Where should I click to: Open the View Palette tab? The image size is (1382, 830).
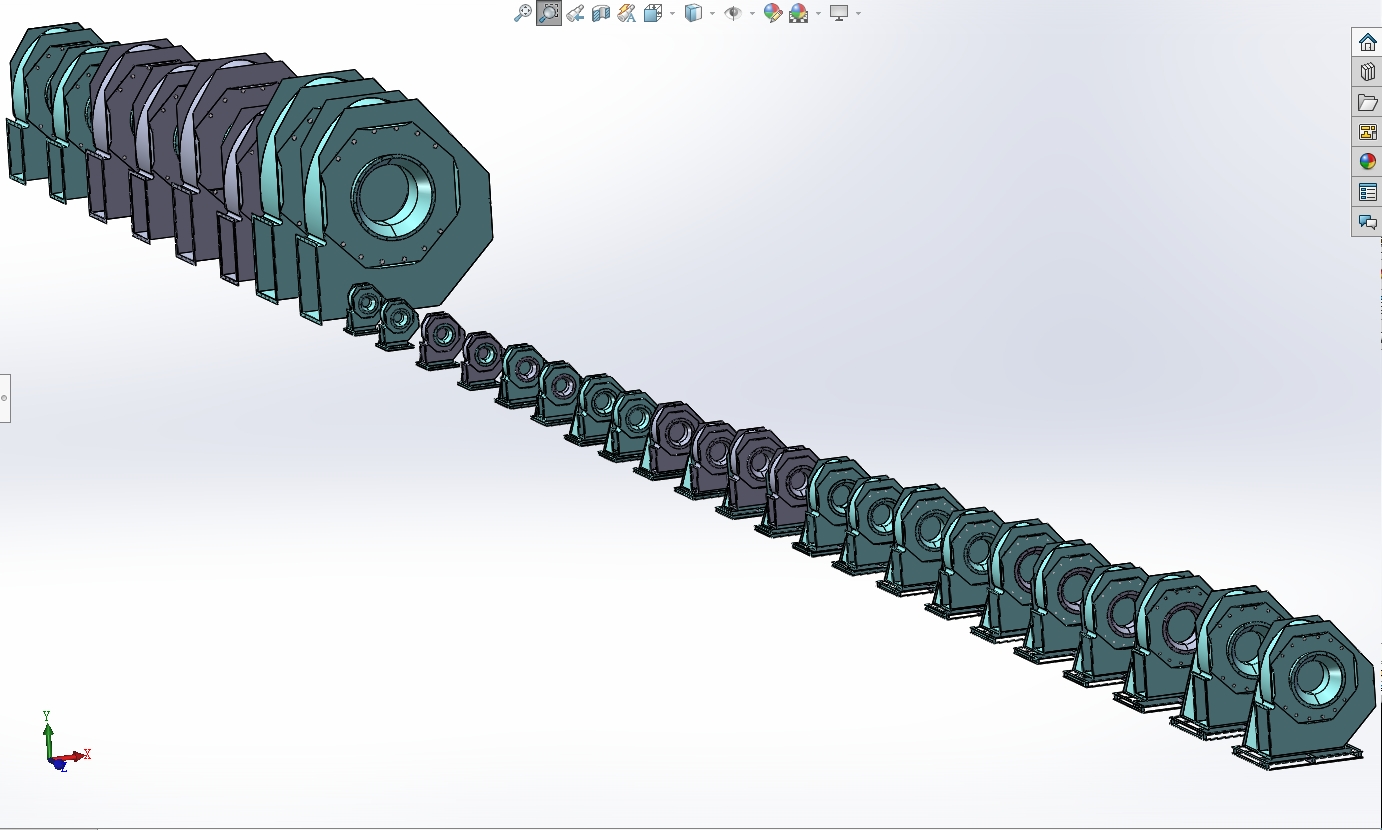point(1367,132)
